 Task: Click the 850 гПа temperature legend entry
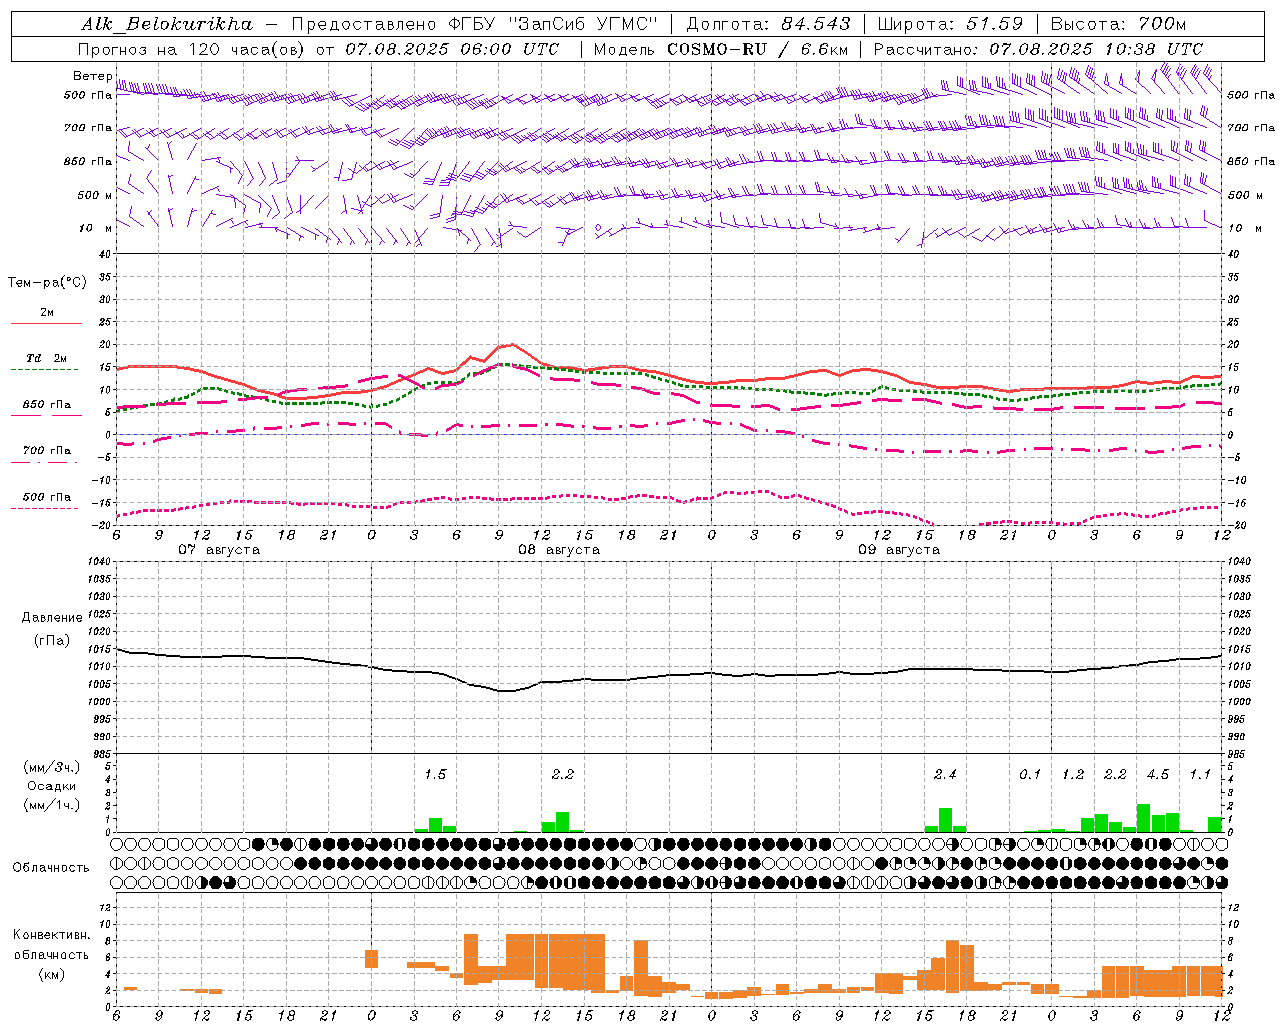pyautogui.click(x=47, y=405)
